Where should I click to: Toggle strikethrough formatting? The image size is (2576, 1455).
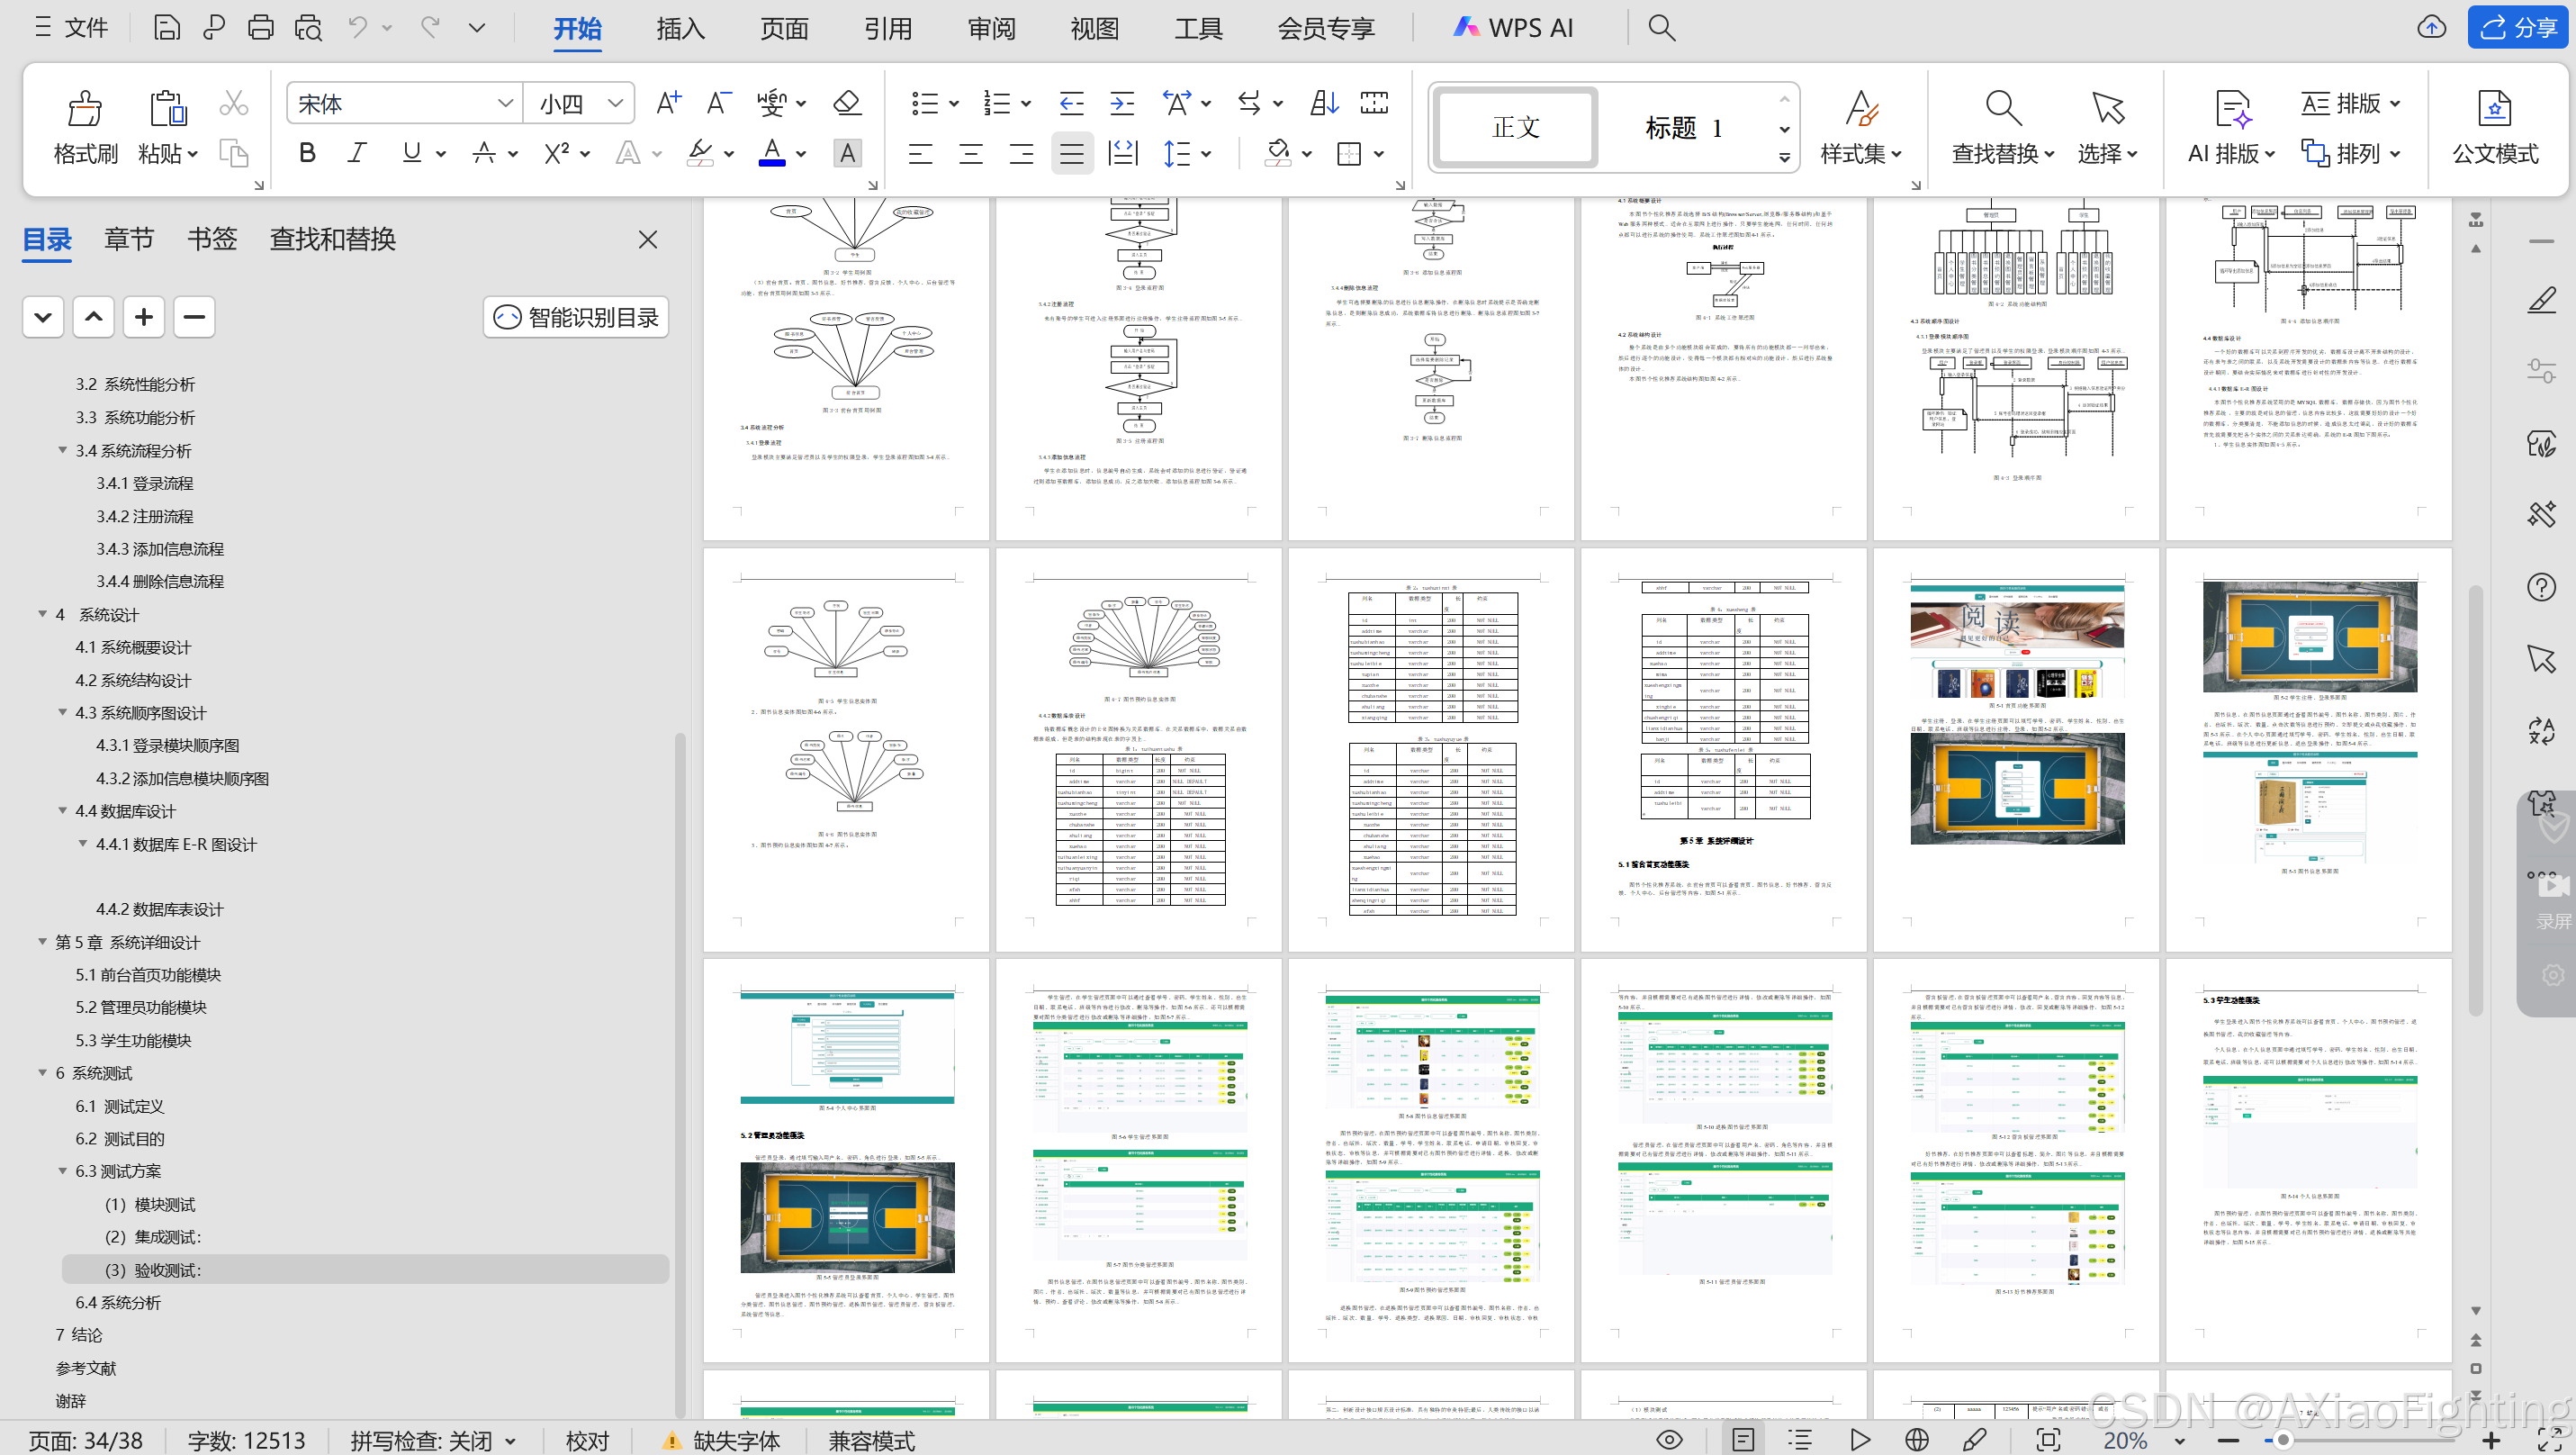(x=484, y=153)
